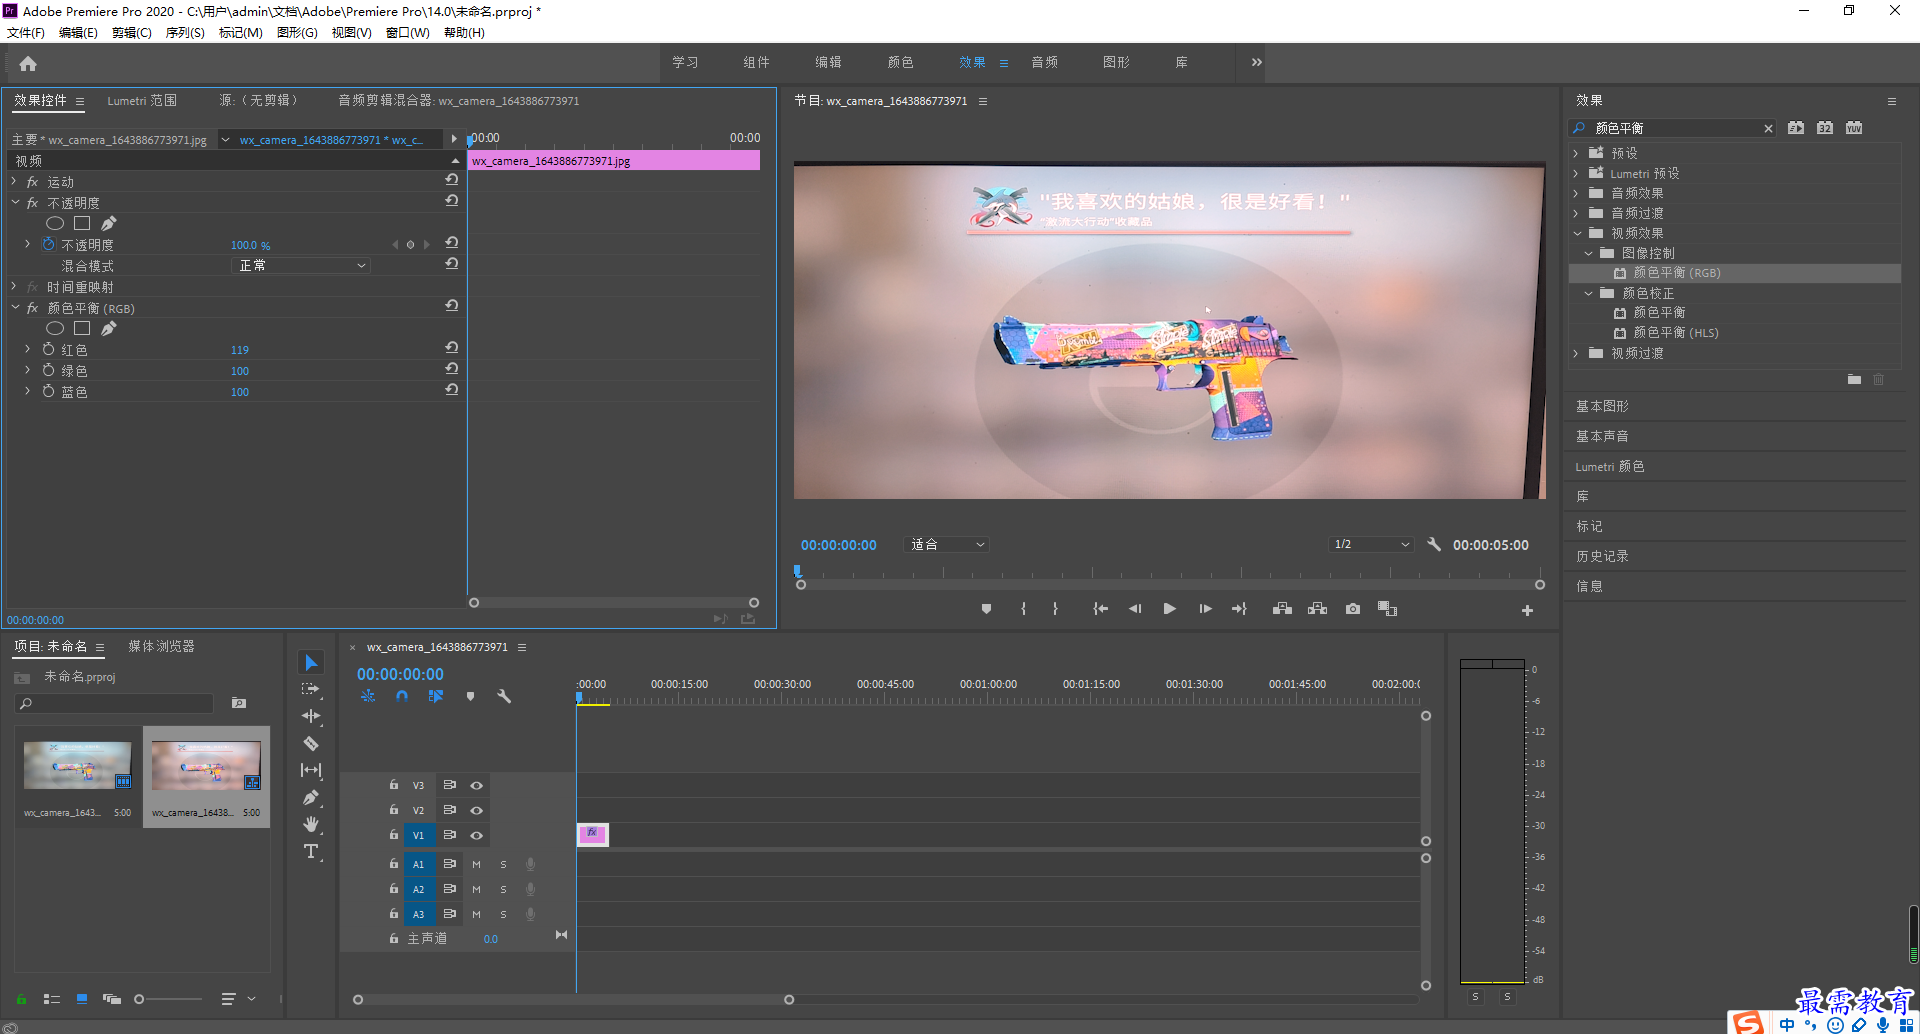The height and width of the screenshot is (1034, 1920).
Task: Click the Play button in Program monitor
Action: (x=1169, y=609)
